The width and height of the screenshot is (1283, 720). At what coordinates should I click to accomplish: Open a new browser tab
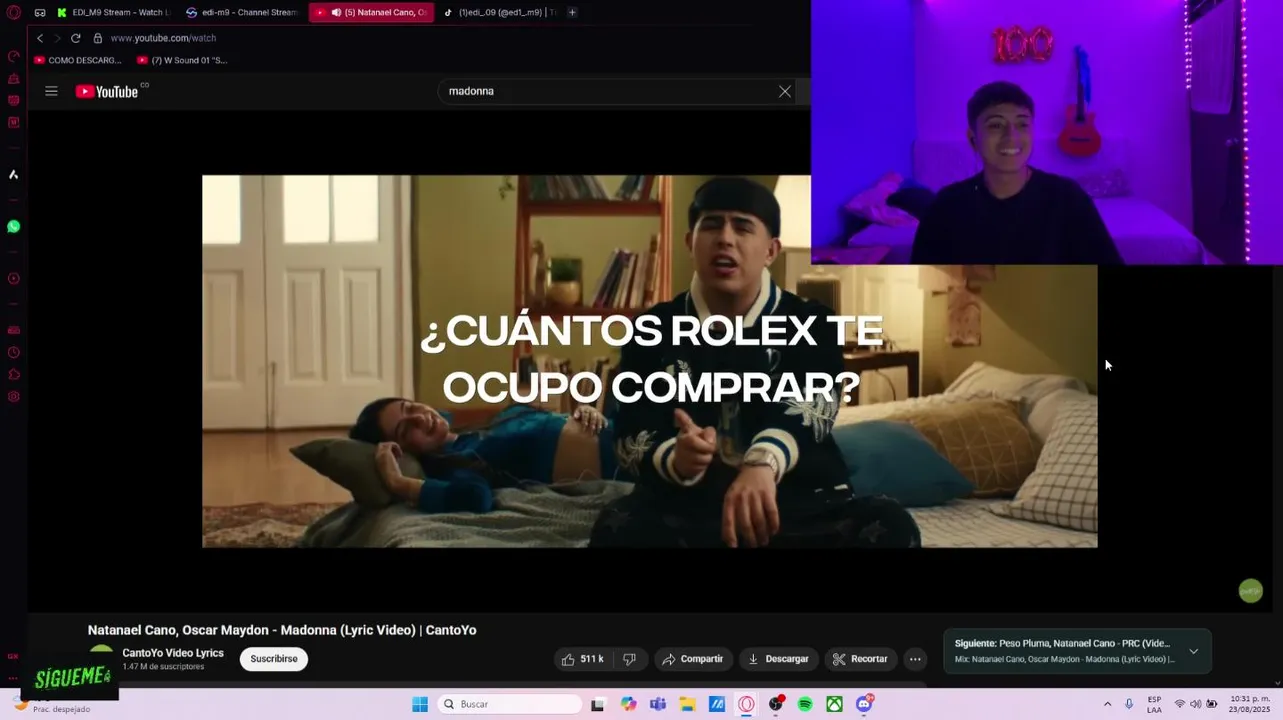572,12
